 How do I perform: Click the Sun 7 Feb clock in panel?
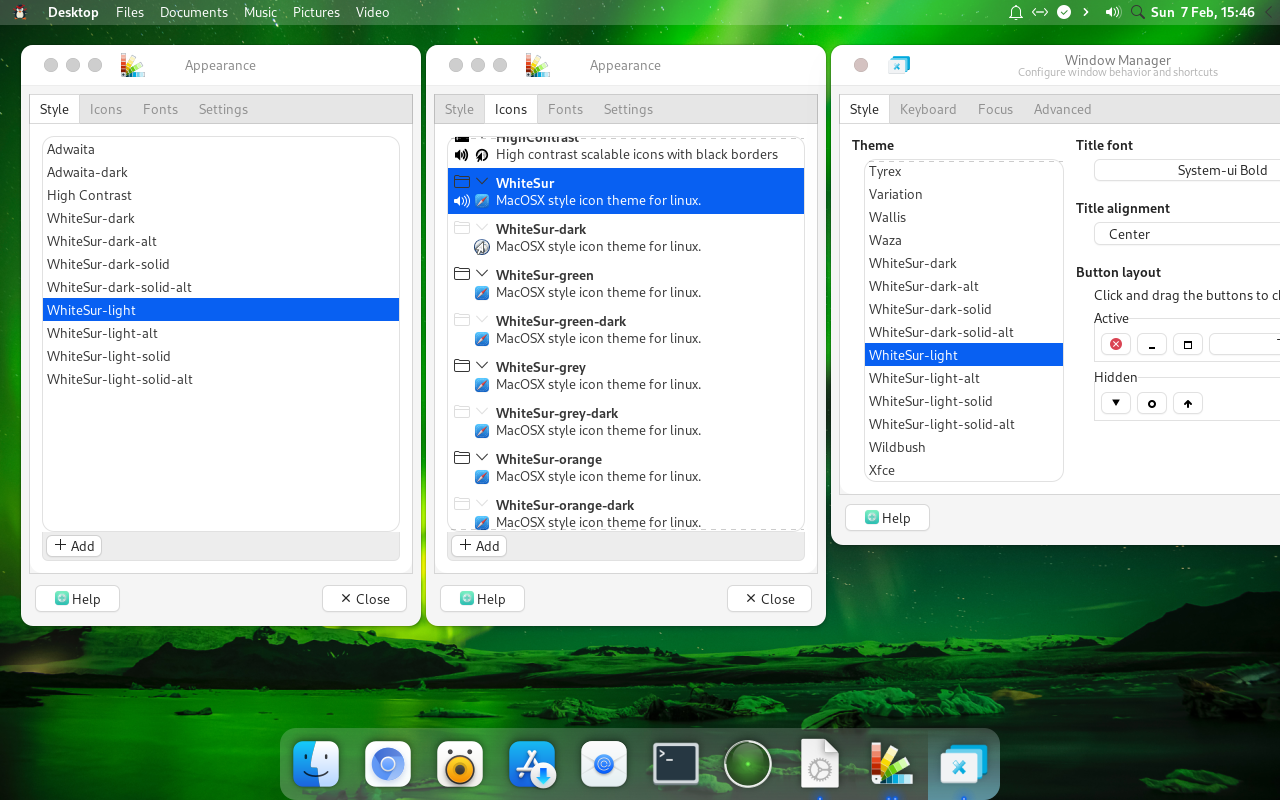coord(1202,12)
